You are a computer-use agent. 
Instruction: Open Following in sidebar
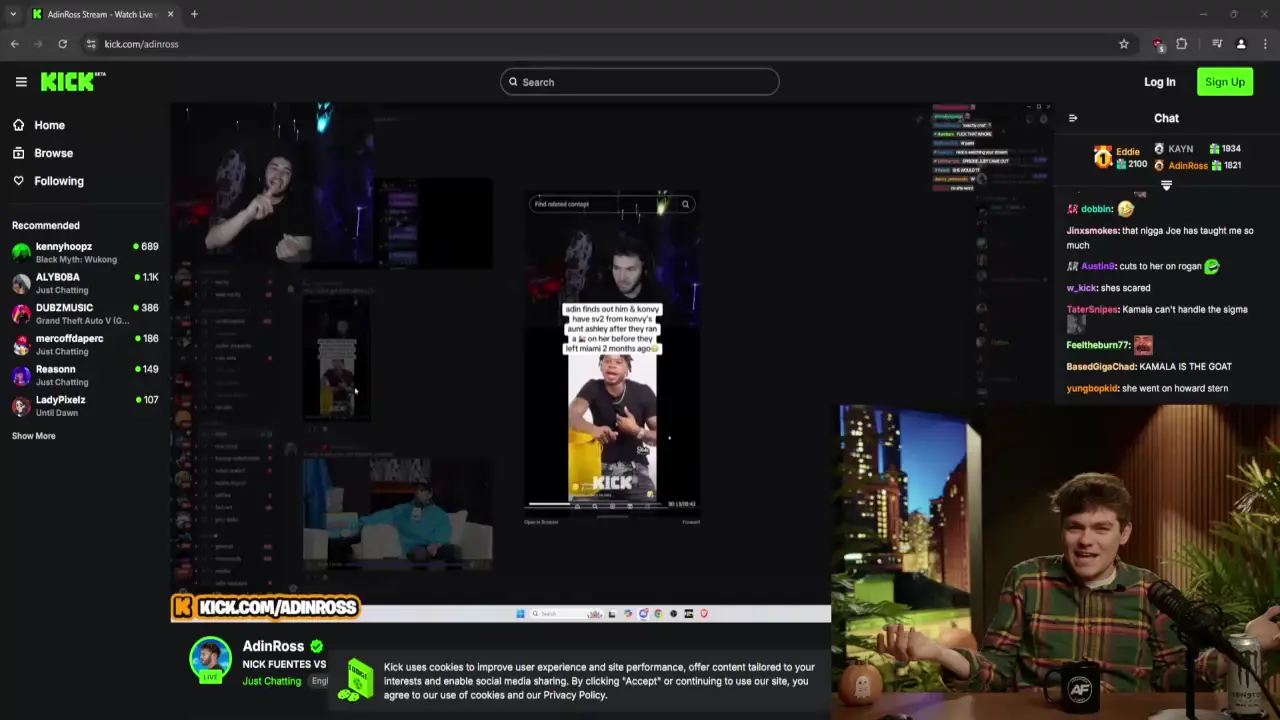coord(58,181)
